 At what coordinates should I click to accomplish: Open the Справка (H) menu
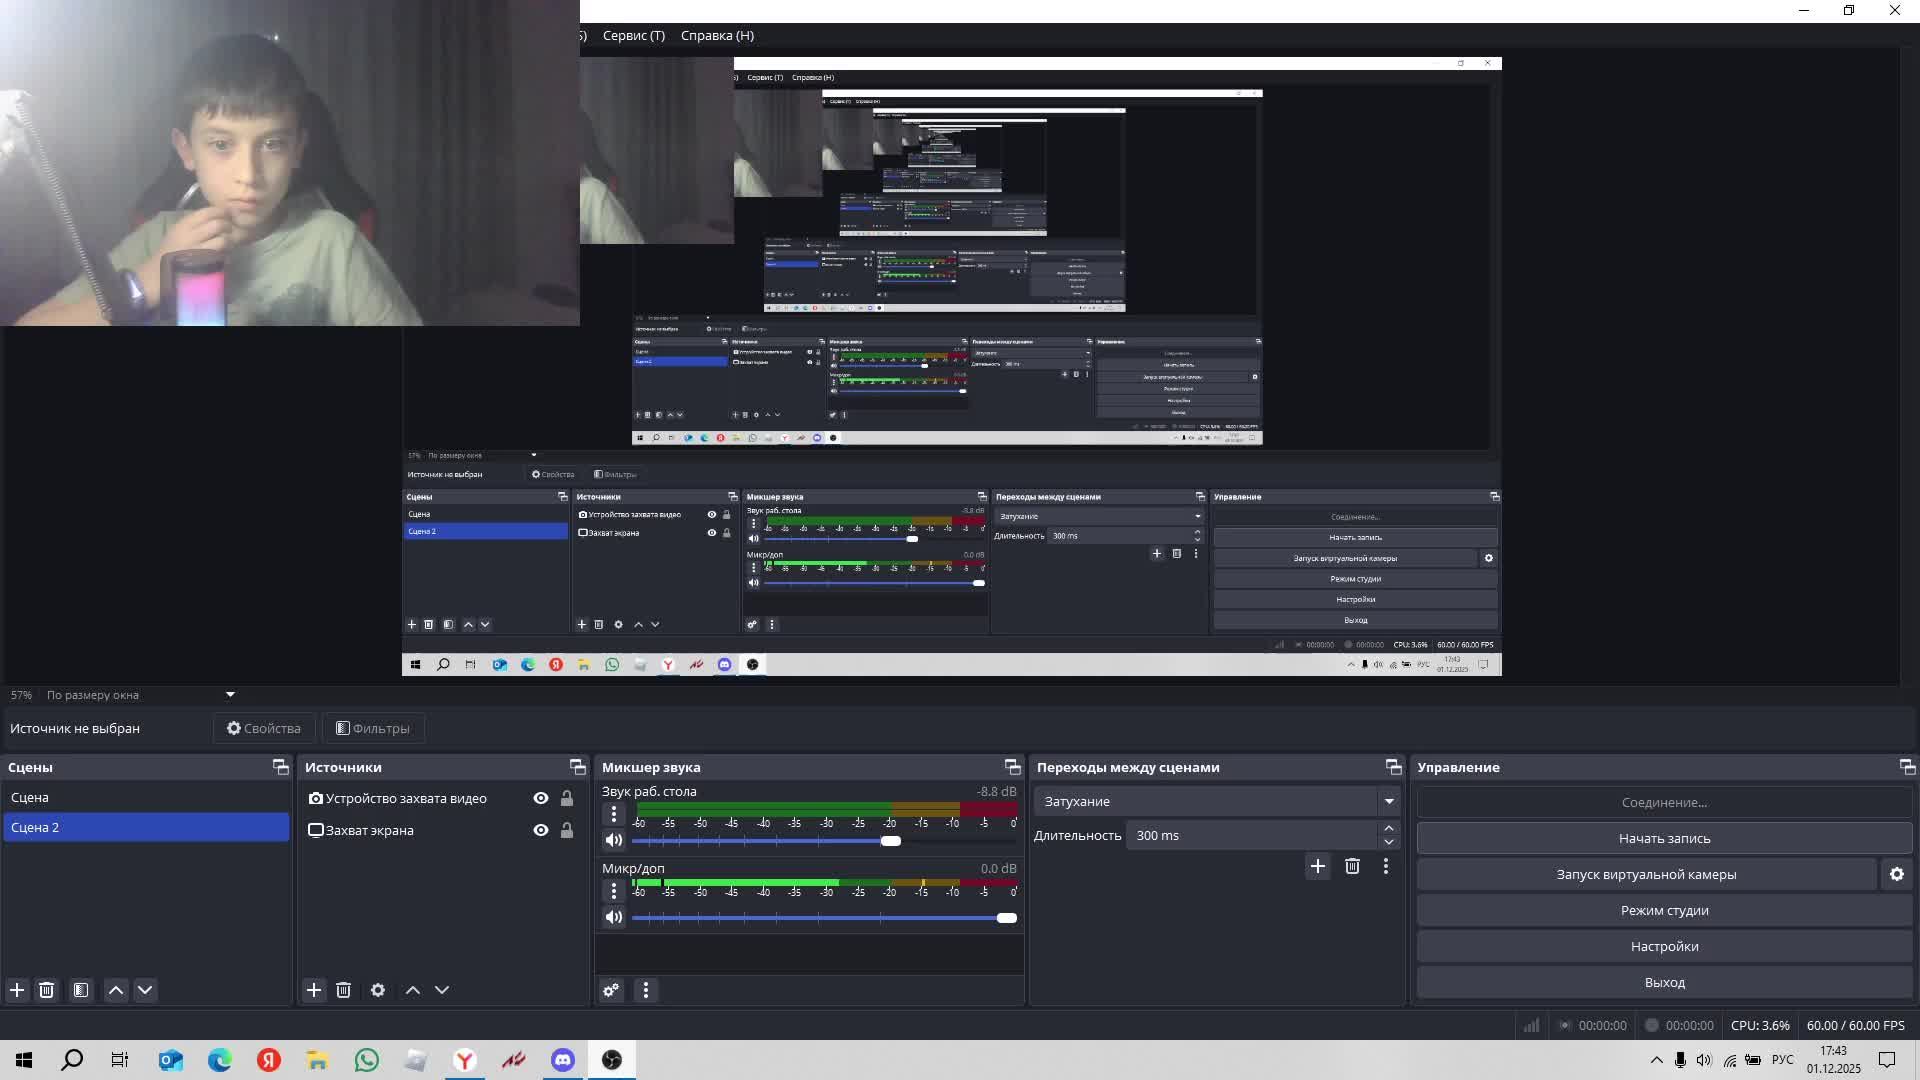[717, 36]
